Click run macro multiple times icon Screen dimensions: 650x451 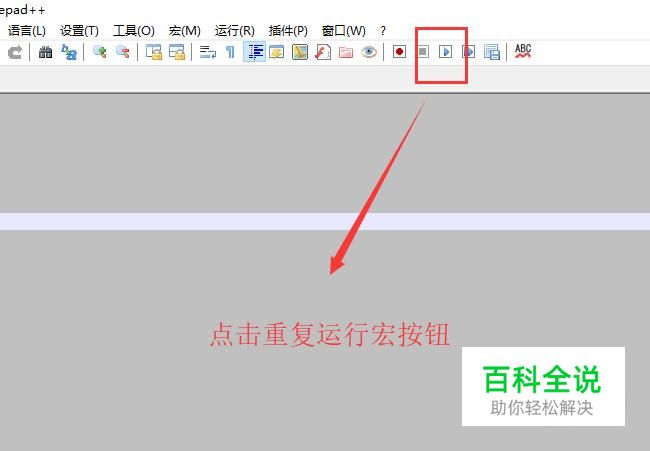pyautogui.click(x=469, y=52)
